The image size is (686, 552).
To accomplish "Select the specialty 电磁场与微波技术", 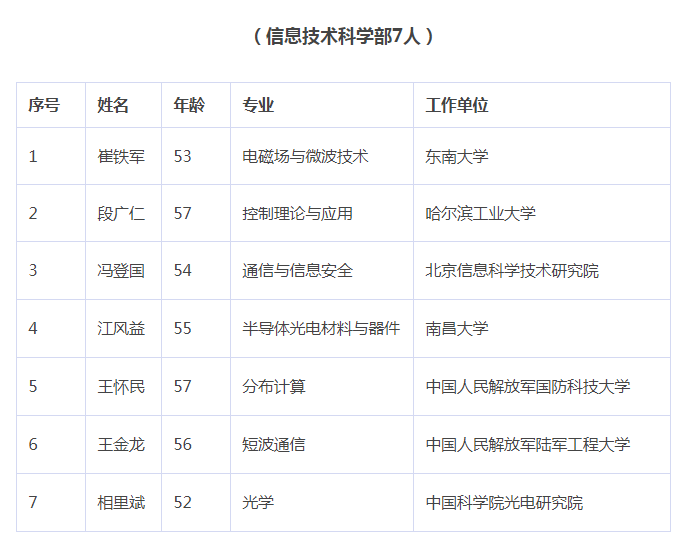I will (305, 157).
